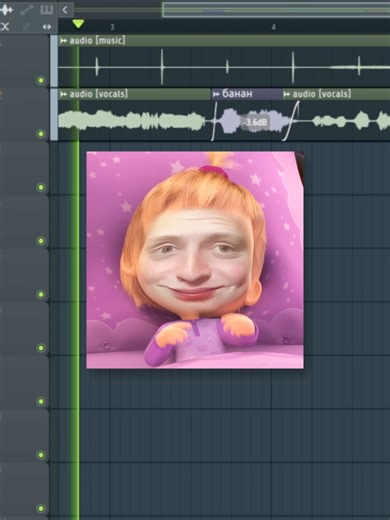This screenshot has width=390, height=520.
Task: Click the left chevron arrow button
Action: (65, 10)
